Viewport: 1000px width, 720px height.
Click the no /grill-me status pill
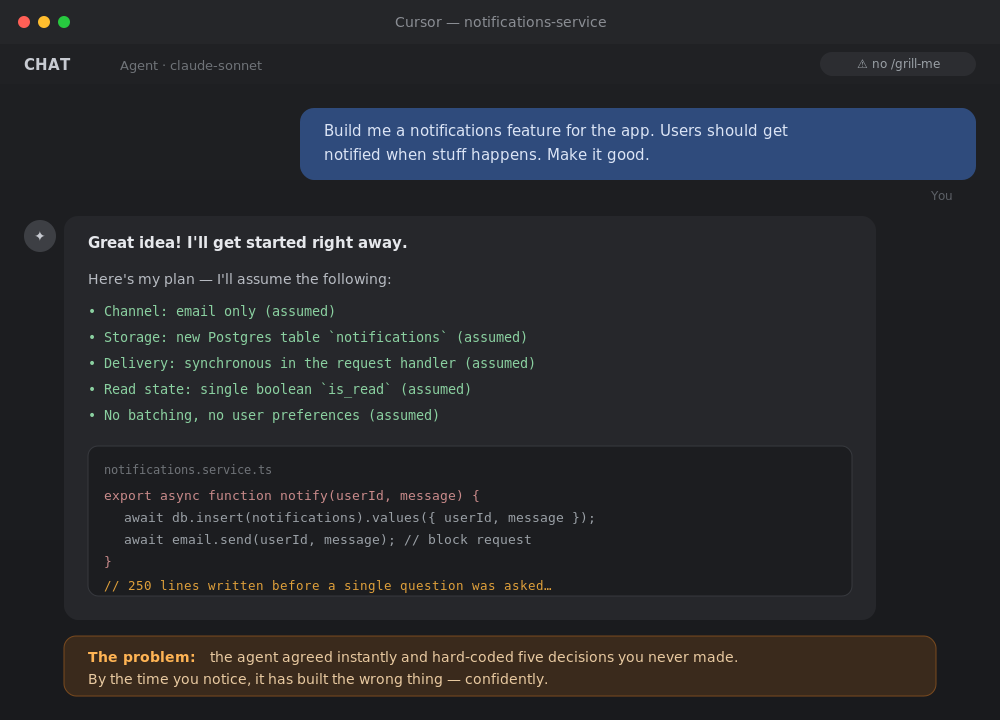pyautogui.click(x=897, y=64)
